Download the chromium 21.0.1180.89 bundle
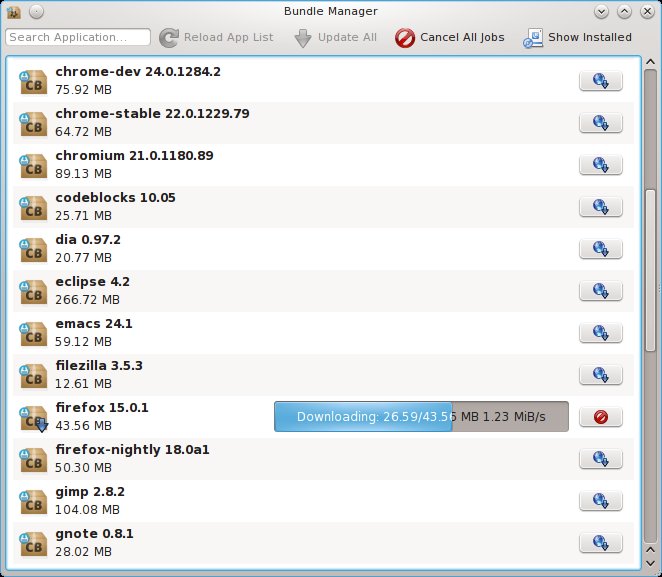This screenshot has width=662, height=577. pyautogui.click(x=600, y=165)
